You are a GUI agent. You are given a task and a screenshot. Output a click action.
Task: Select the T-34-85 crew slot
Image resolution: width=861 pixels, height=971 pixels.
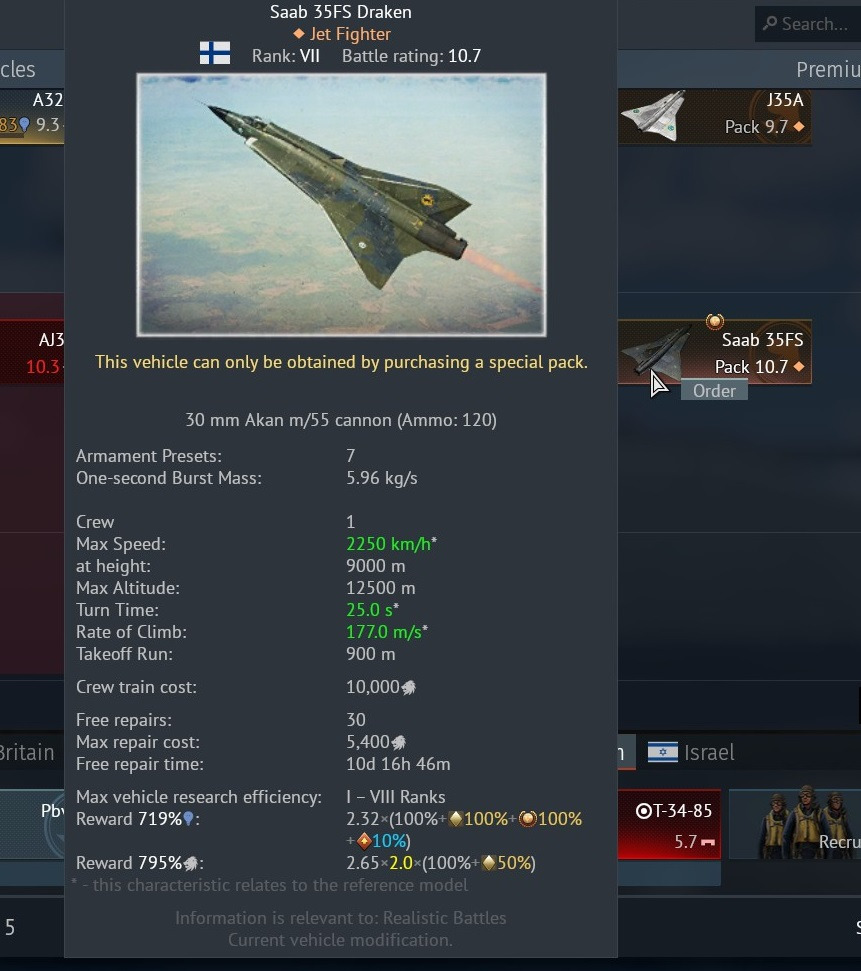click(x=669, y=824)
